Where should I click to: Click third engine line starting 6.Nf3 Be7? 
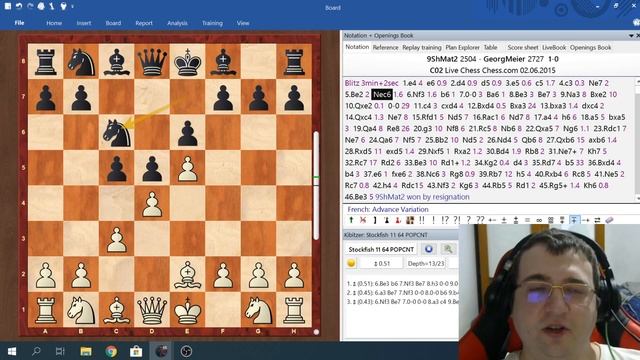(402, 301)
